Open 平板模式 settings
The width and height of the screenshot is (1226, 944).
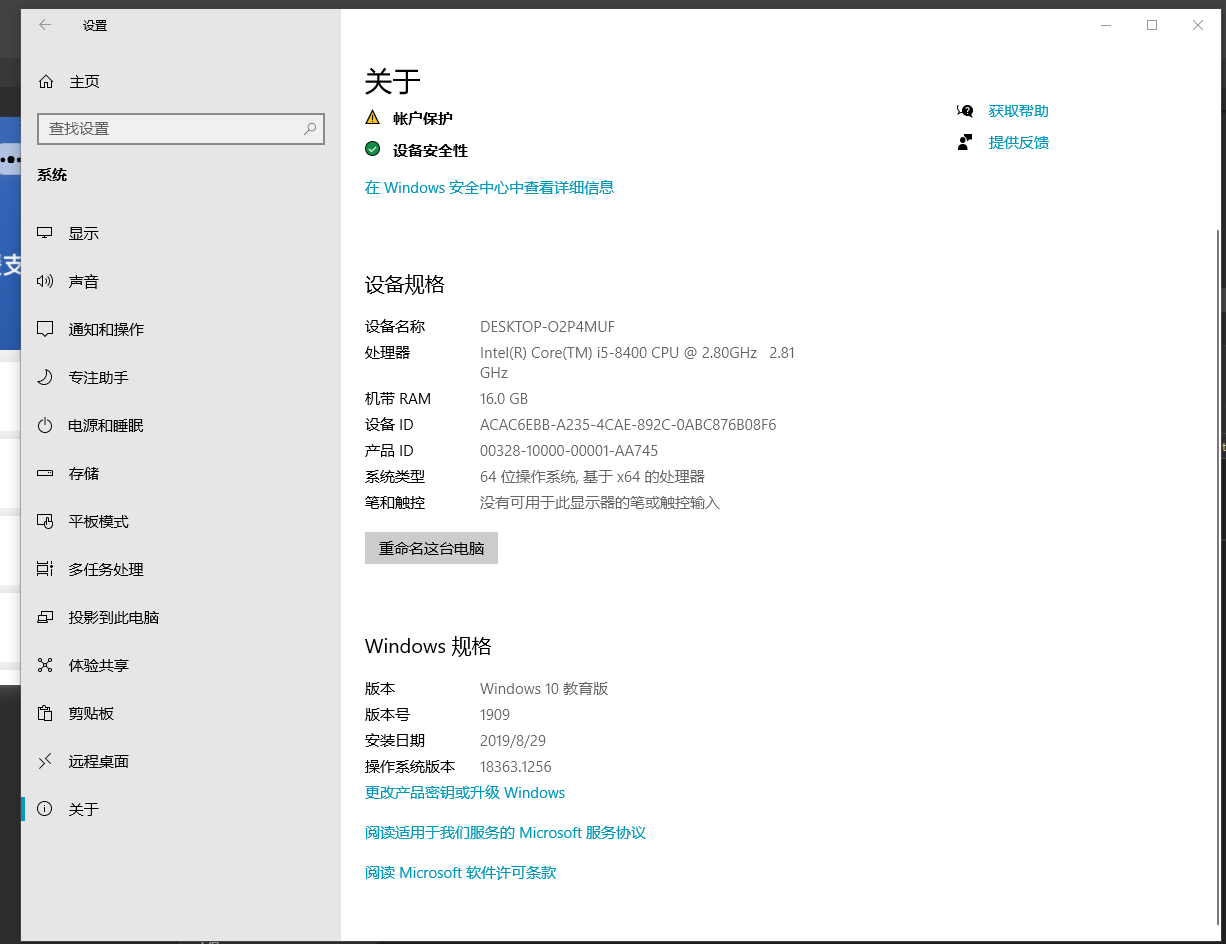coord(180,521)
